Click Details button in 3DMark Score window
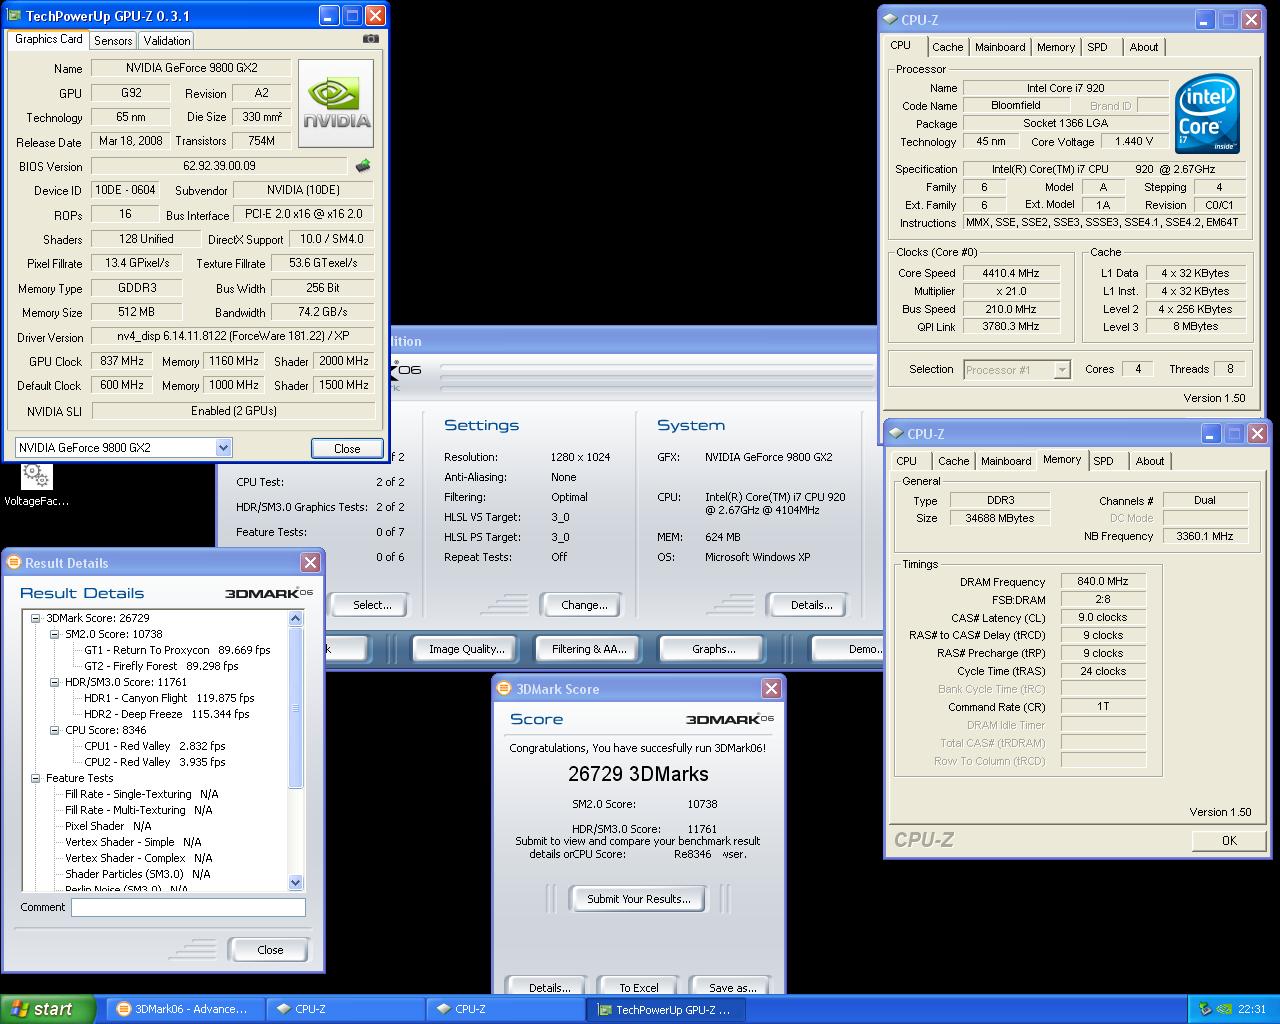 (x=549, y=987)
